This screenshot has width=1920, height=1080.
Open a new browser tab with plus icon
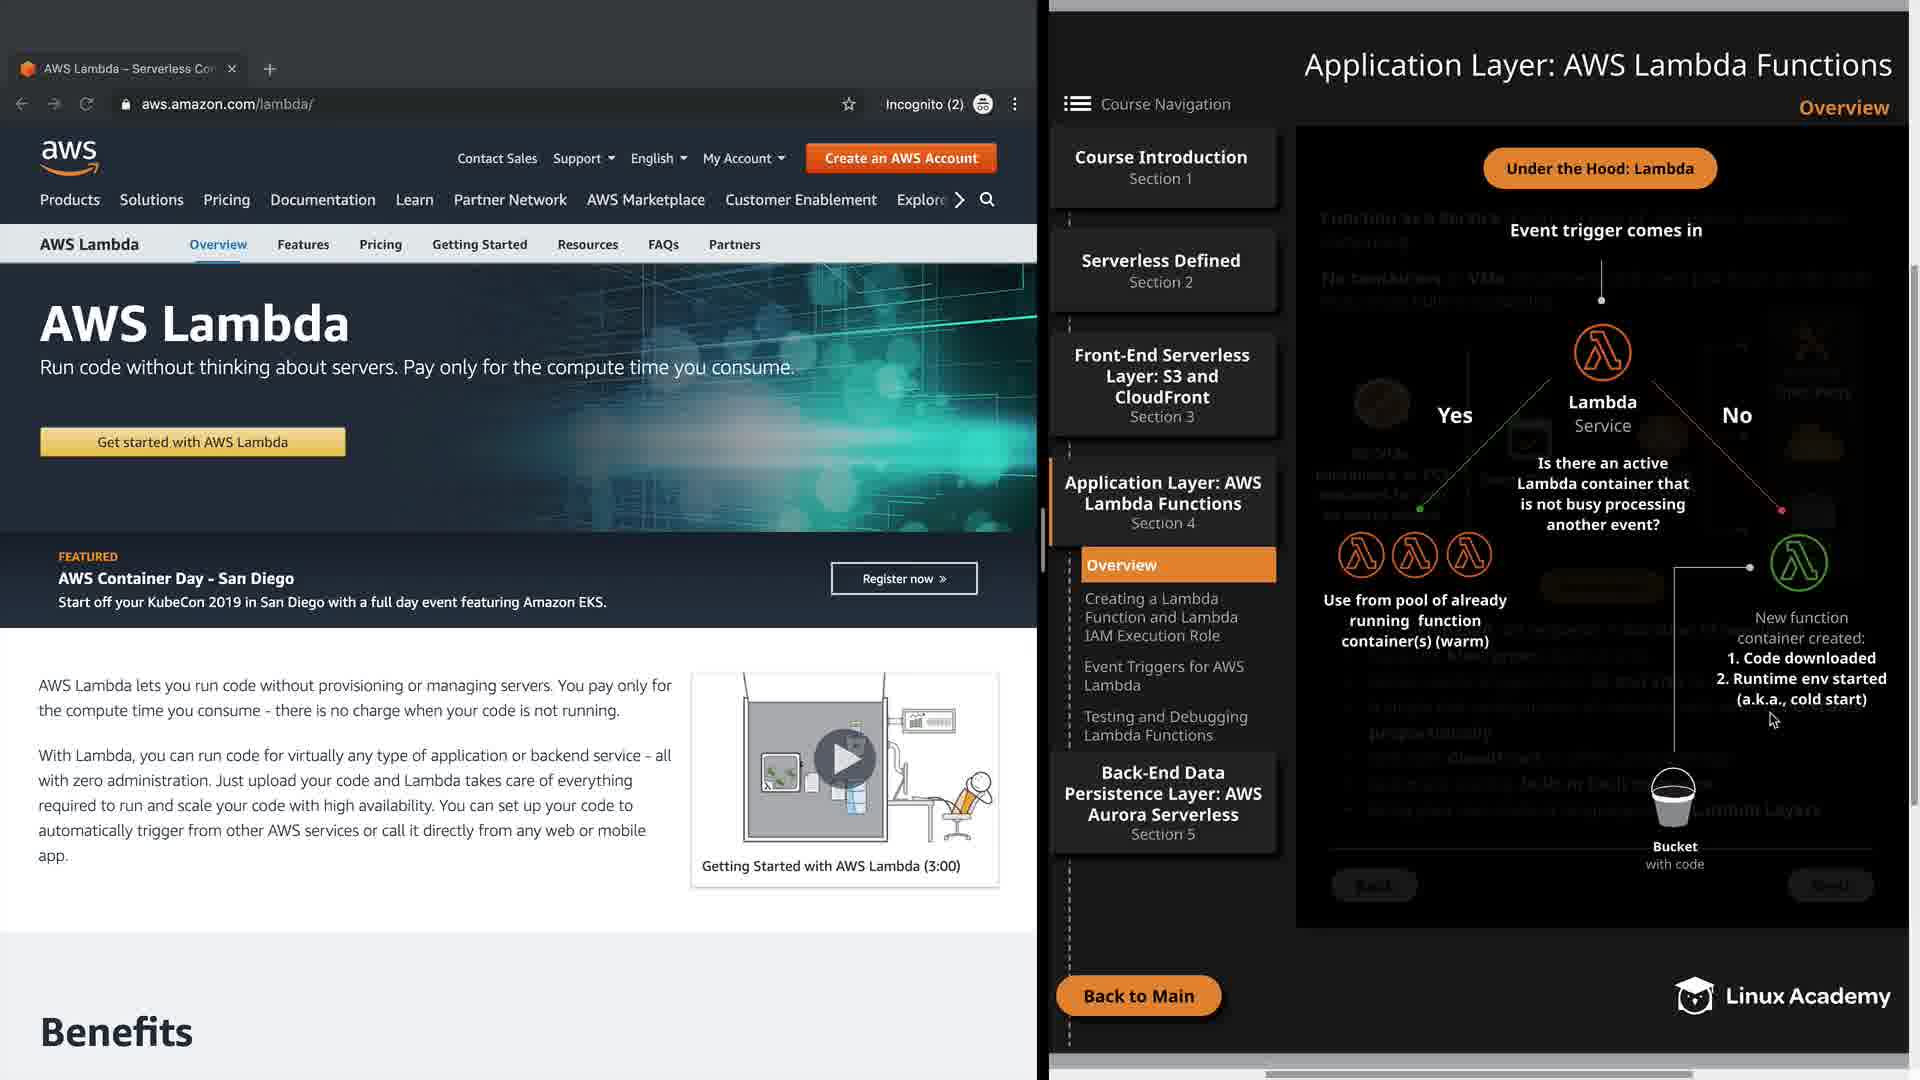click(x=269, y=69)
